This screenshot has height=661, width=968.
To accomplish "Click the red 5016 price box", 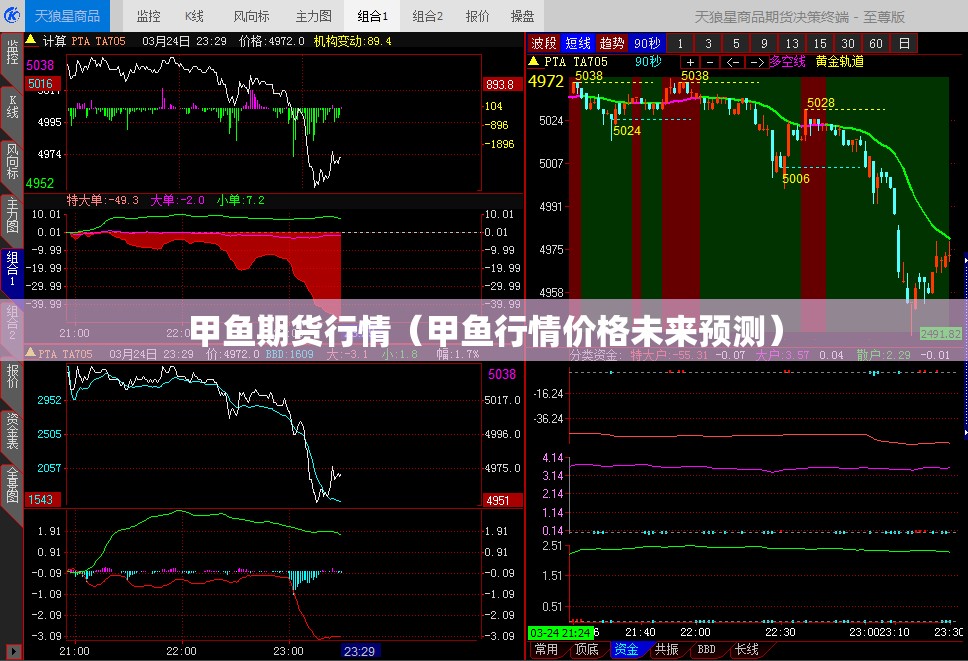I will point(41,84).
